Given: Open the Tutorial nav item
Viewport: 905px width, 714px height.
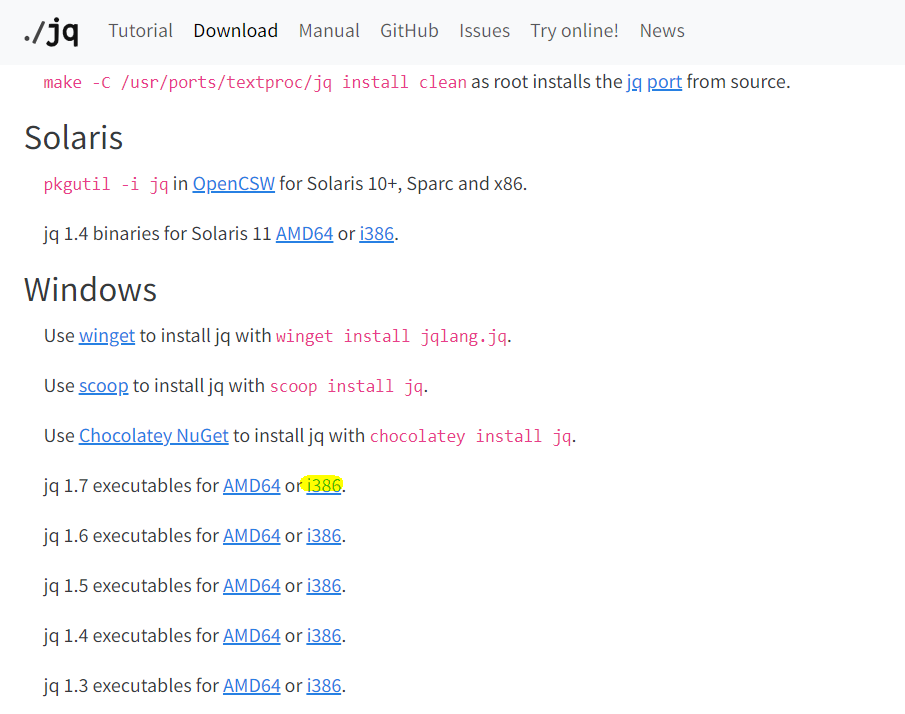Looking at the screenshot, I should (x=140, y=31).
